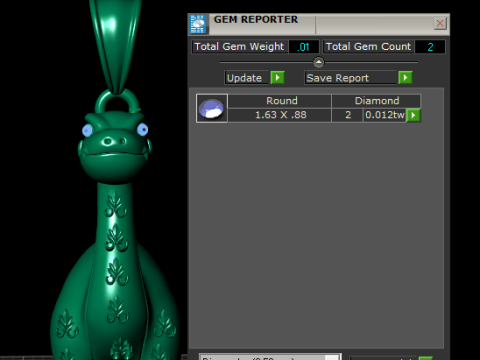Click the Round shape cell

coord(280,101)
